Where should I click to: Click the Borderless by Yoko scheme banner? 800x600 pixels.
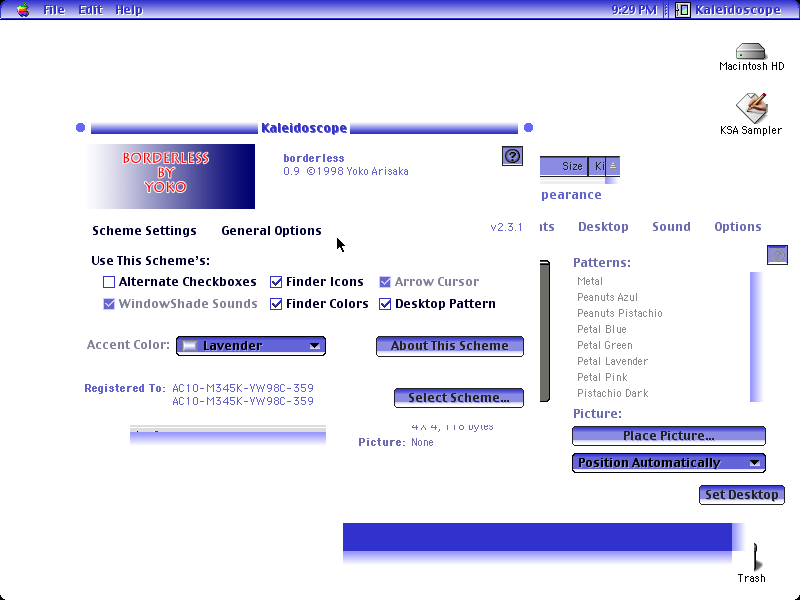pos(171,176)
